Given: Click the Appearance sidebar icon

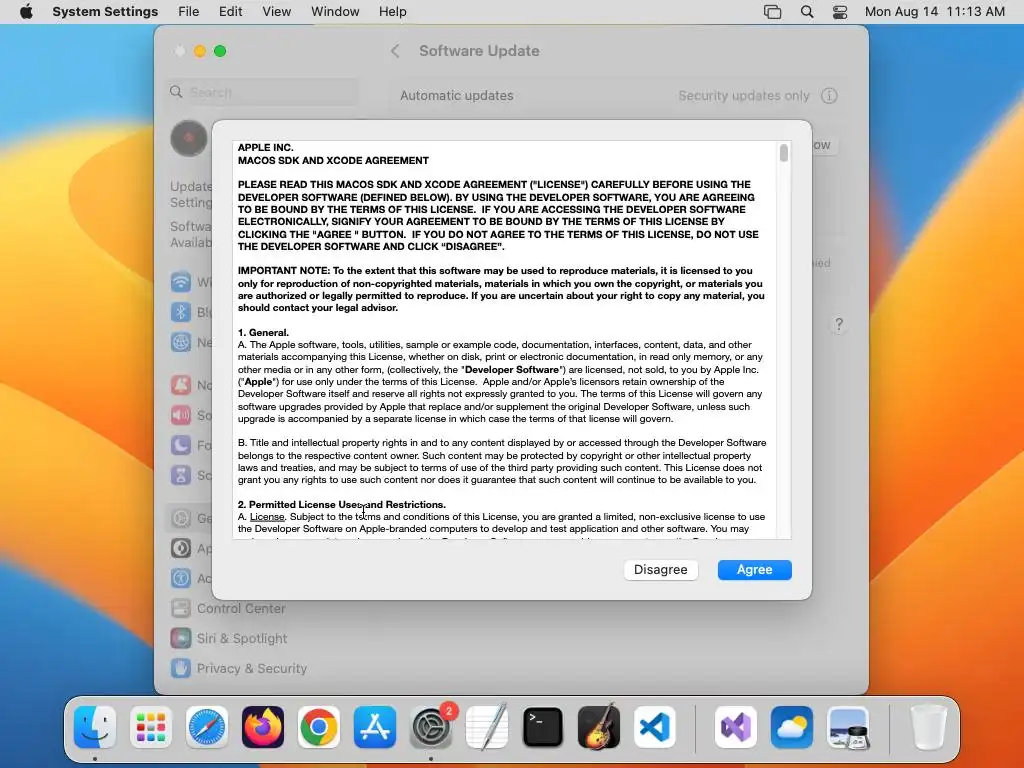Looking at the screenshot, I should click(181, 549).
